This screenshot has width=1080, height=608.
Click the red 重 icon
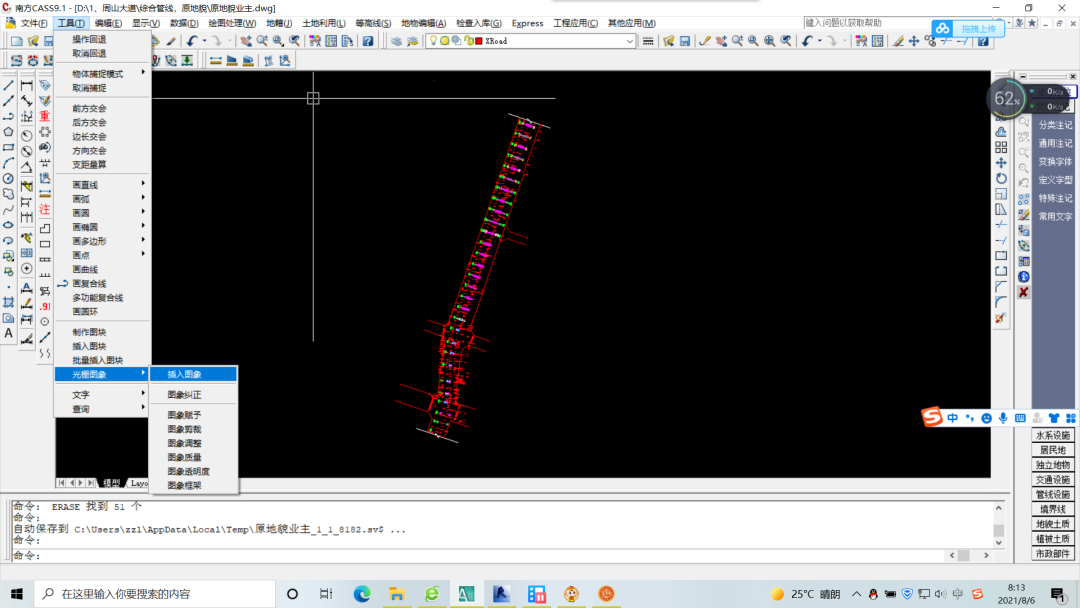tap(45, 116)
